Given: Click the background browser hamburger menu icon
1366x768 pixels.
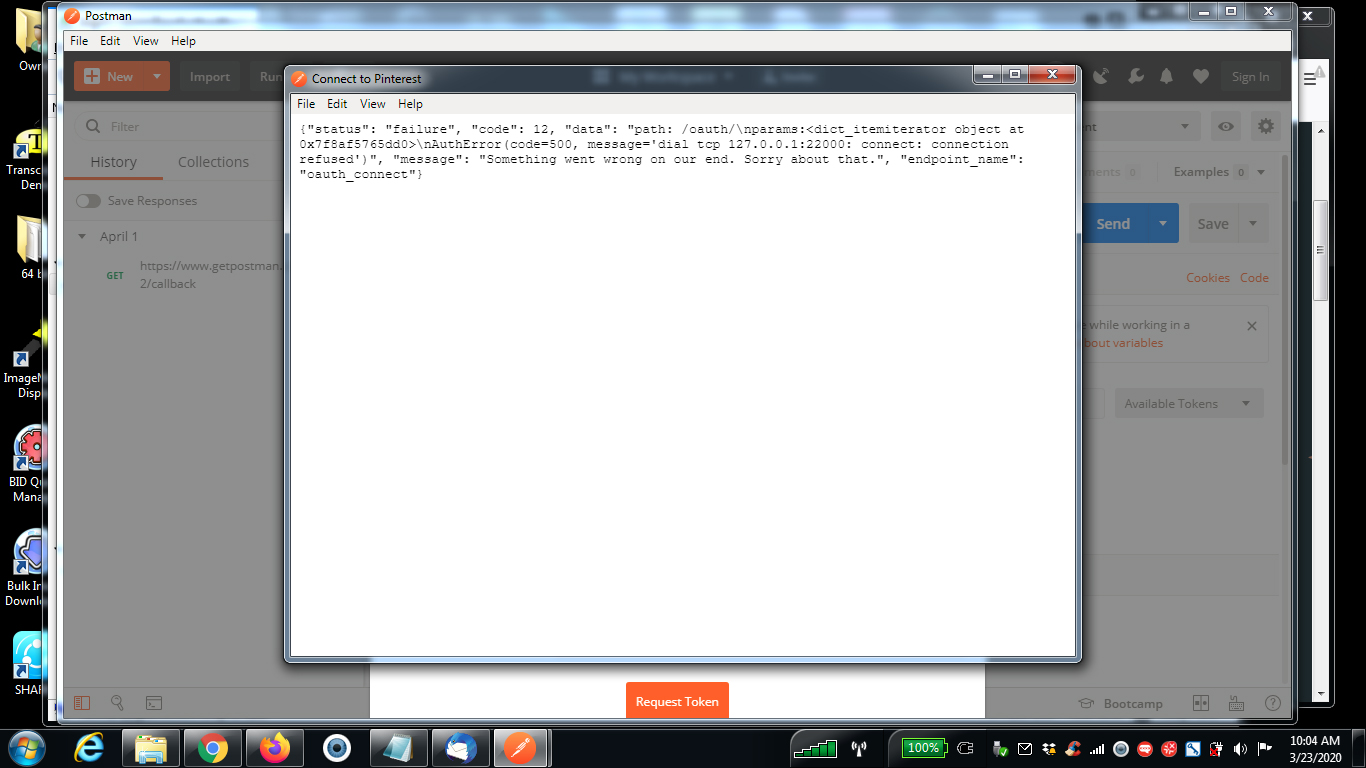Looking at the screenshot, I should click(1310, 80).
